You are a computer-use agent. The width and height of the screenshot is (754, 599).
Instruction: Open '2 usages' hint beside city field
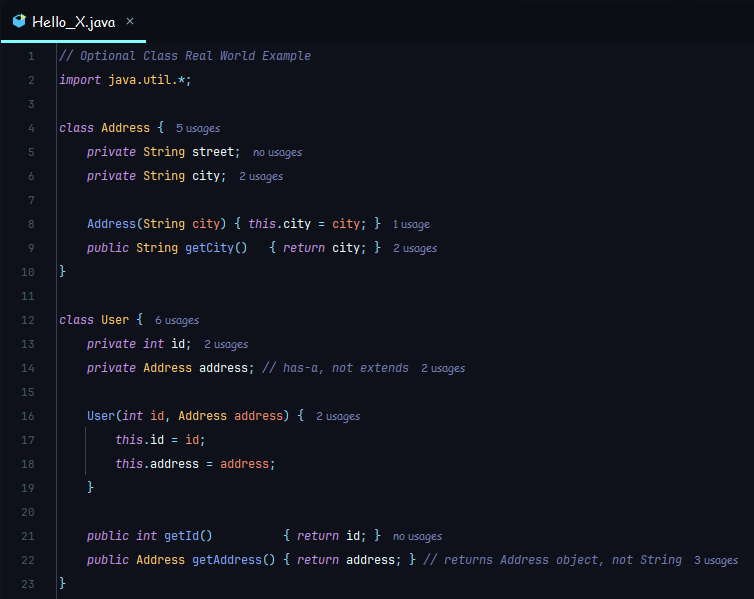pyautogui.click(x=261, y=176)
